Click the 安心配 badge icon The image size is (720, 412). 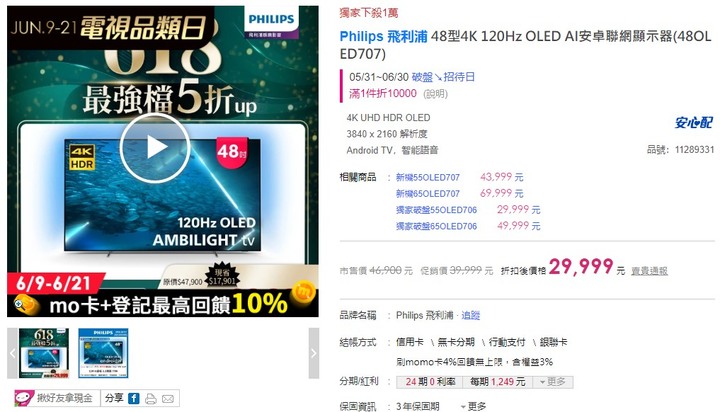click(693, 122)
